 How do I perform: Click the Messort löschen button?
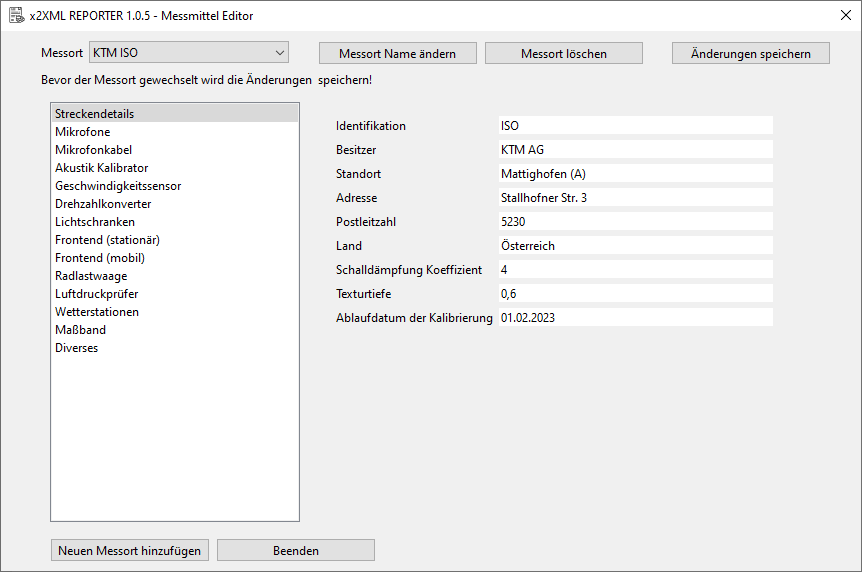(x=564, y=54)
